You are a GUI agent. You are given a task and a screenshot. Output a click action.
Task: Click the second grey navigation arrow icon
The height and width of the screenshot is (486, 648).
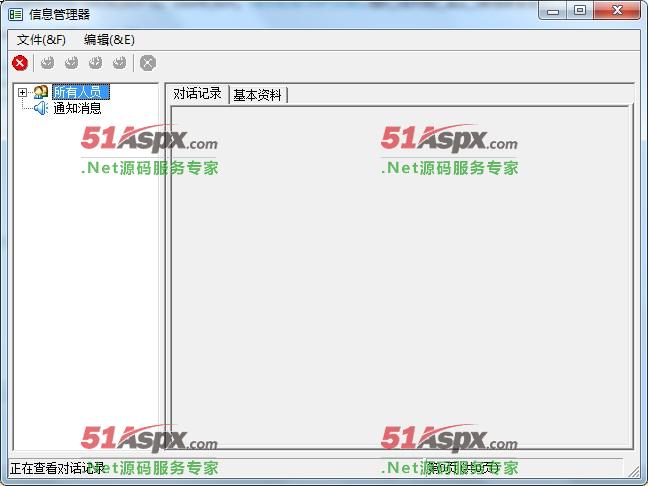[71, 63]
